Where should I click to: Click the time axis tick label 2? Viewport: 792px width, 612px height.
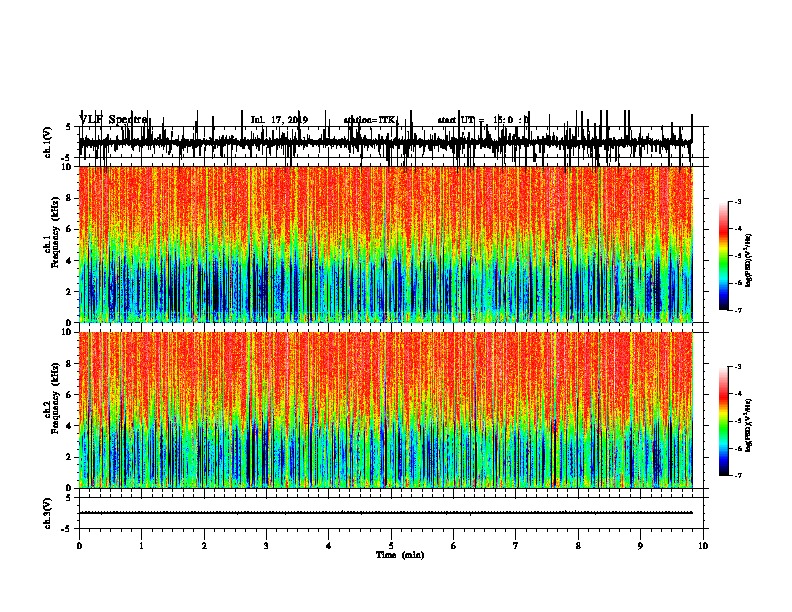click(x=204, y=546)
